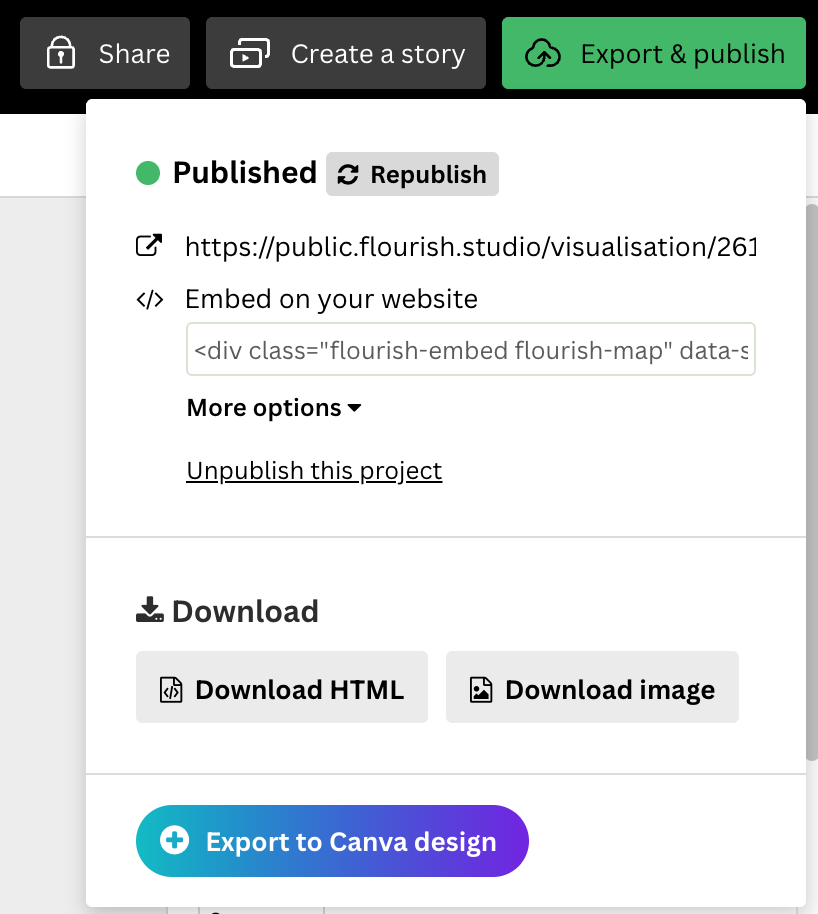Click the external link icon beside the URL
This screenshot has width=818, height=914.
[149, 246]
